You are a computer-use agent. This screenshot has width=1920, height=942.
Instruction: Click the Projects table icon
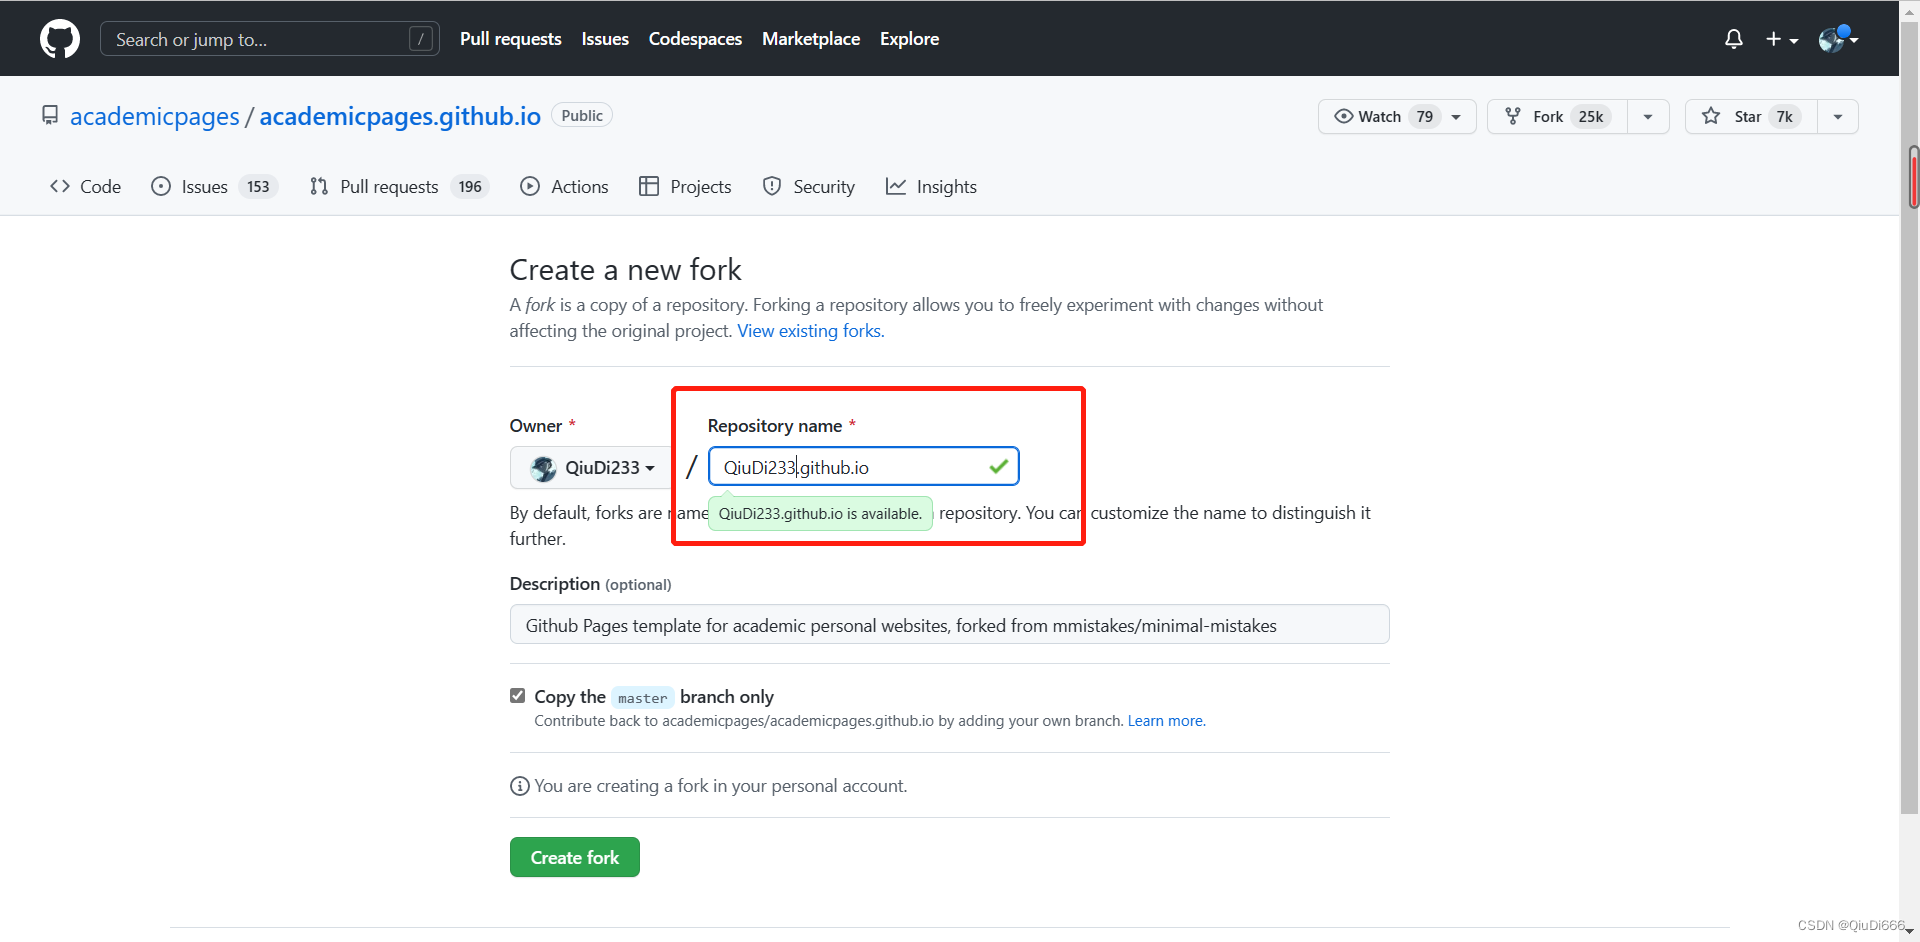pyautogui.click(x=649, y=187)
